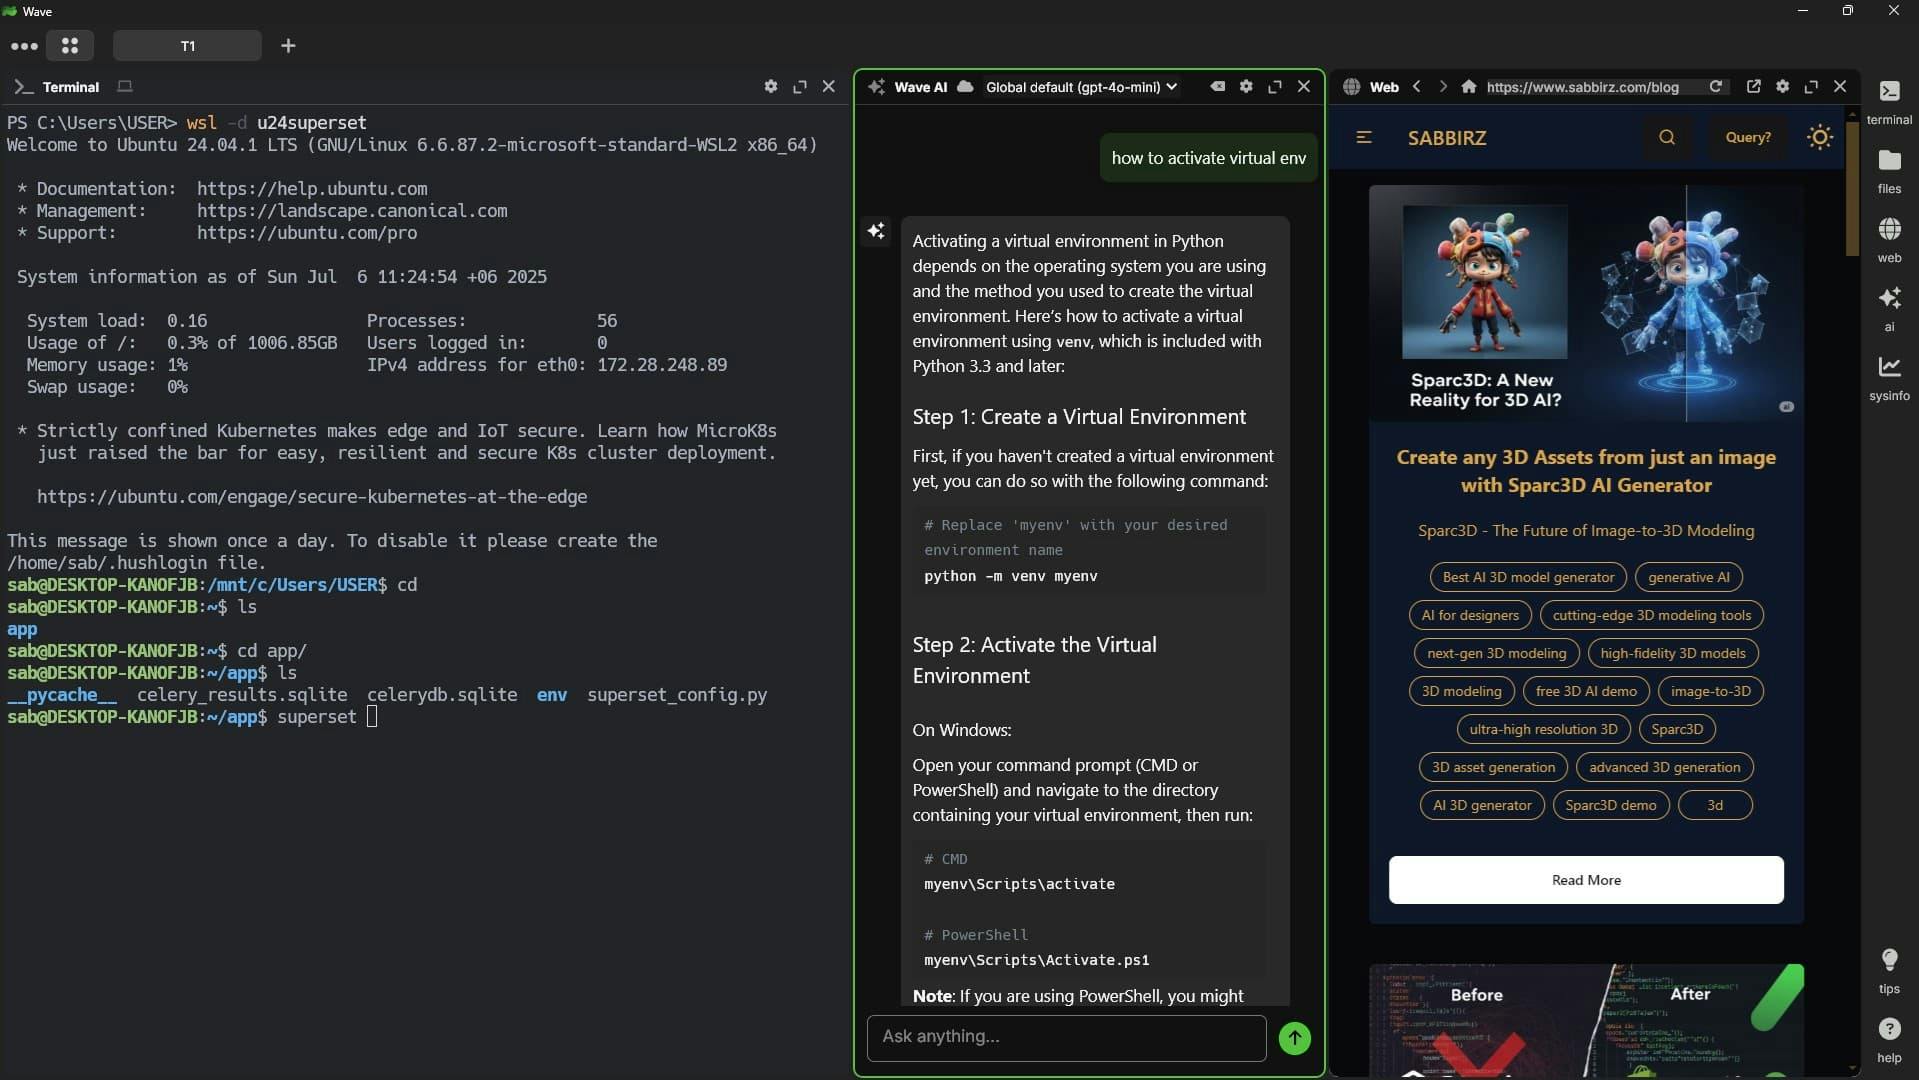Select the image-to-3D tag

[1711, 691]
